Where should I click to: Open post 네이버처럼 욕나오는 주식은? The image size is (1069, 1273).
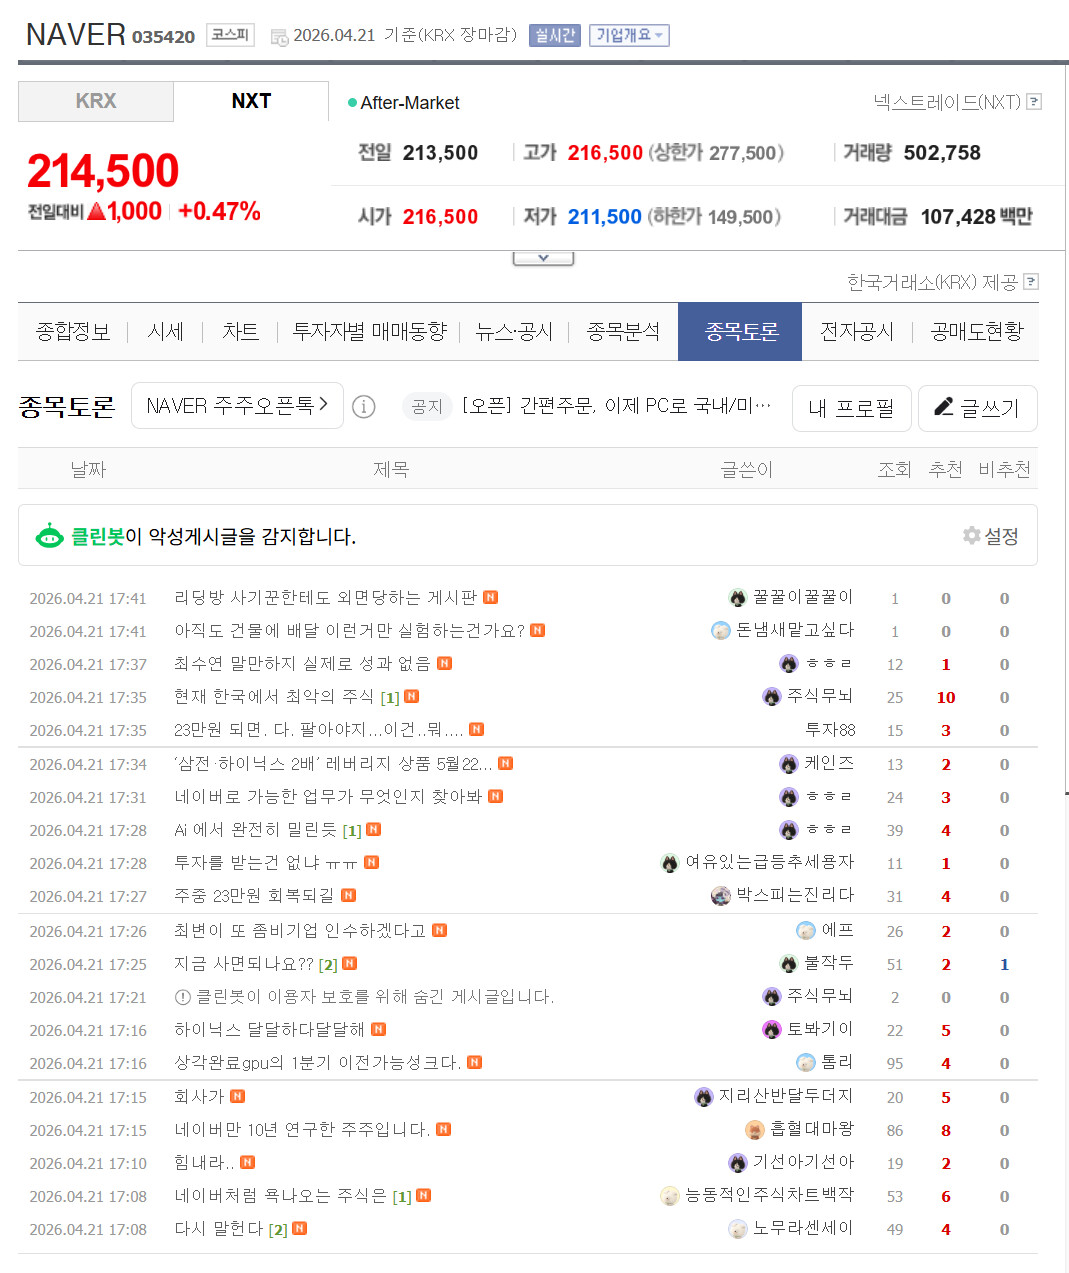pyautogui.click(x=280, y=1195)
